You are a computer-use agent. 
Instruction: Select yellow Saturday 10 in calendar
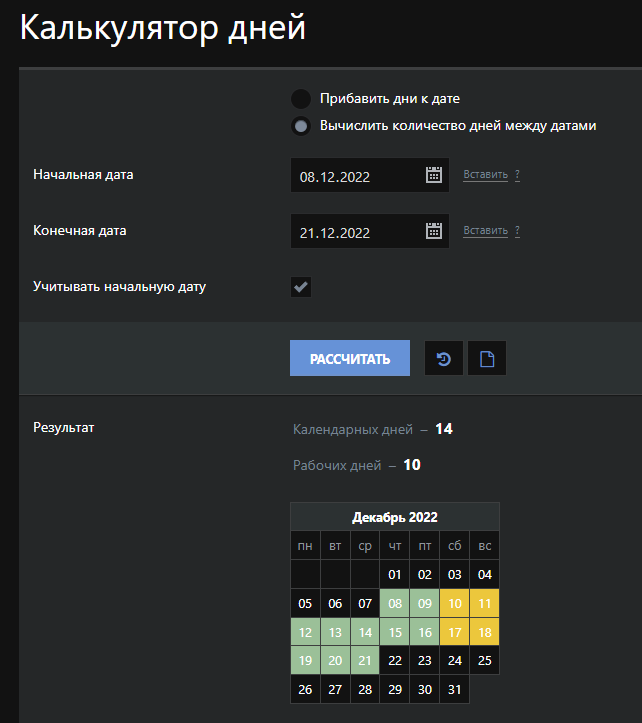[454, 604]
